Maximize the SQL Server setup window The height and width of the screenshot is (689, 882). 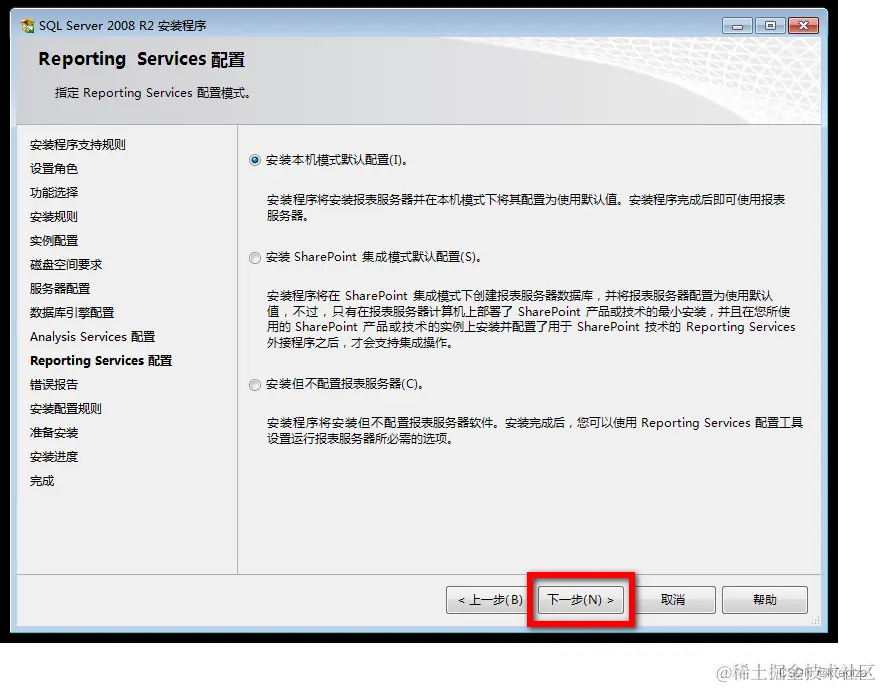click(770, 26)
